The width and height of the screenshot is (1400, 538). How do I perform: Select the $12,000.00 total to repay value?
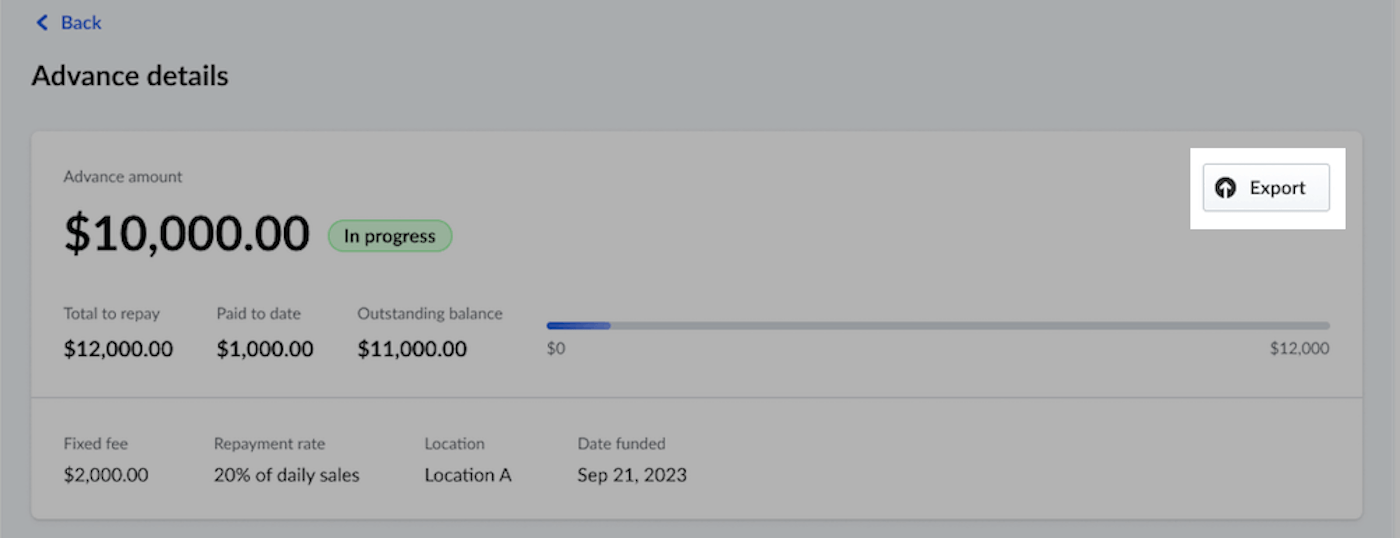pyautogui.click(x=118, y=349)
